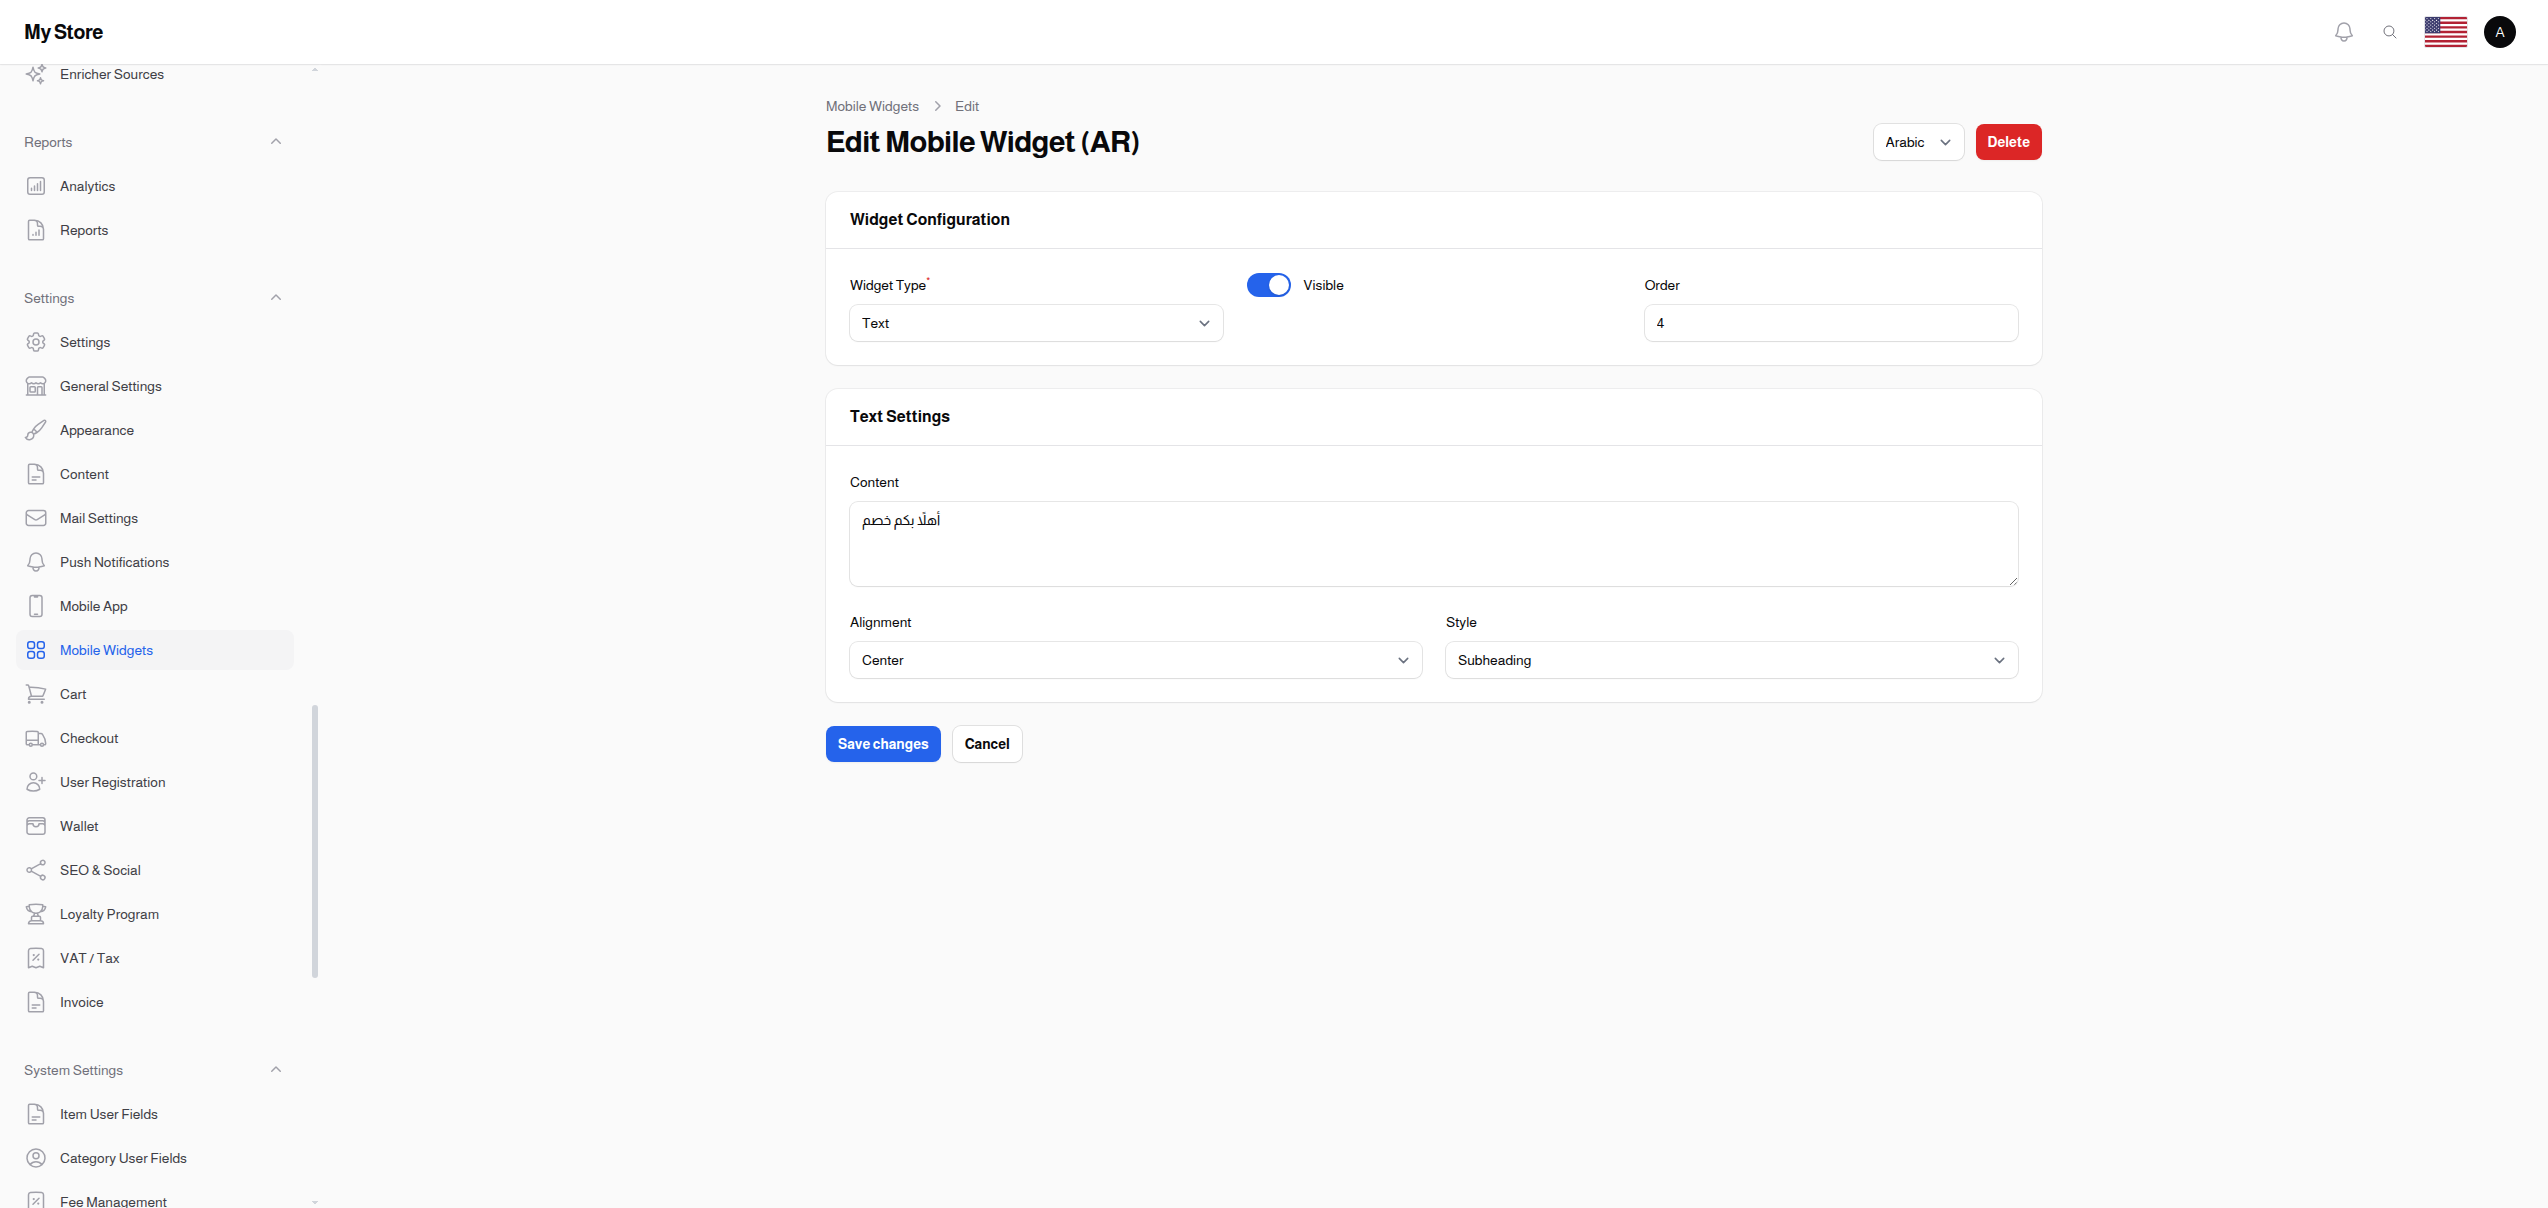Click the Appearance brush icon
This screenshot has height=1208, width=2548.
pos(36,430)
